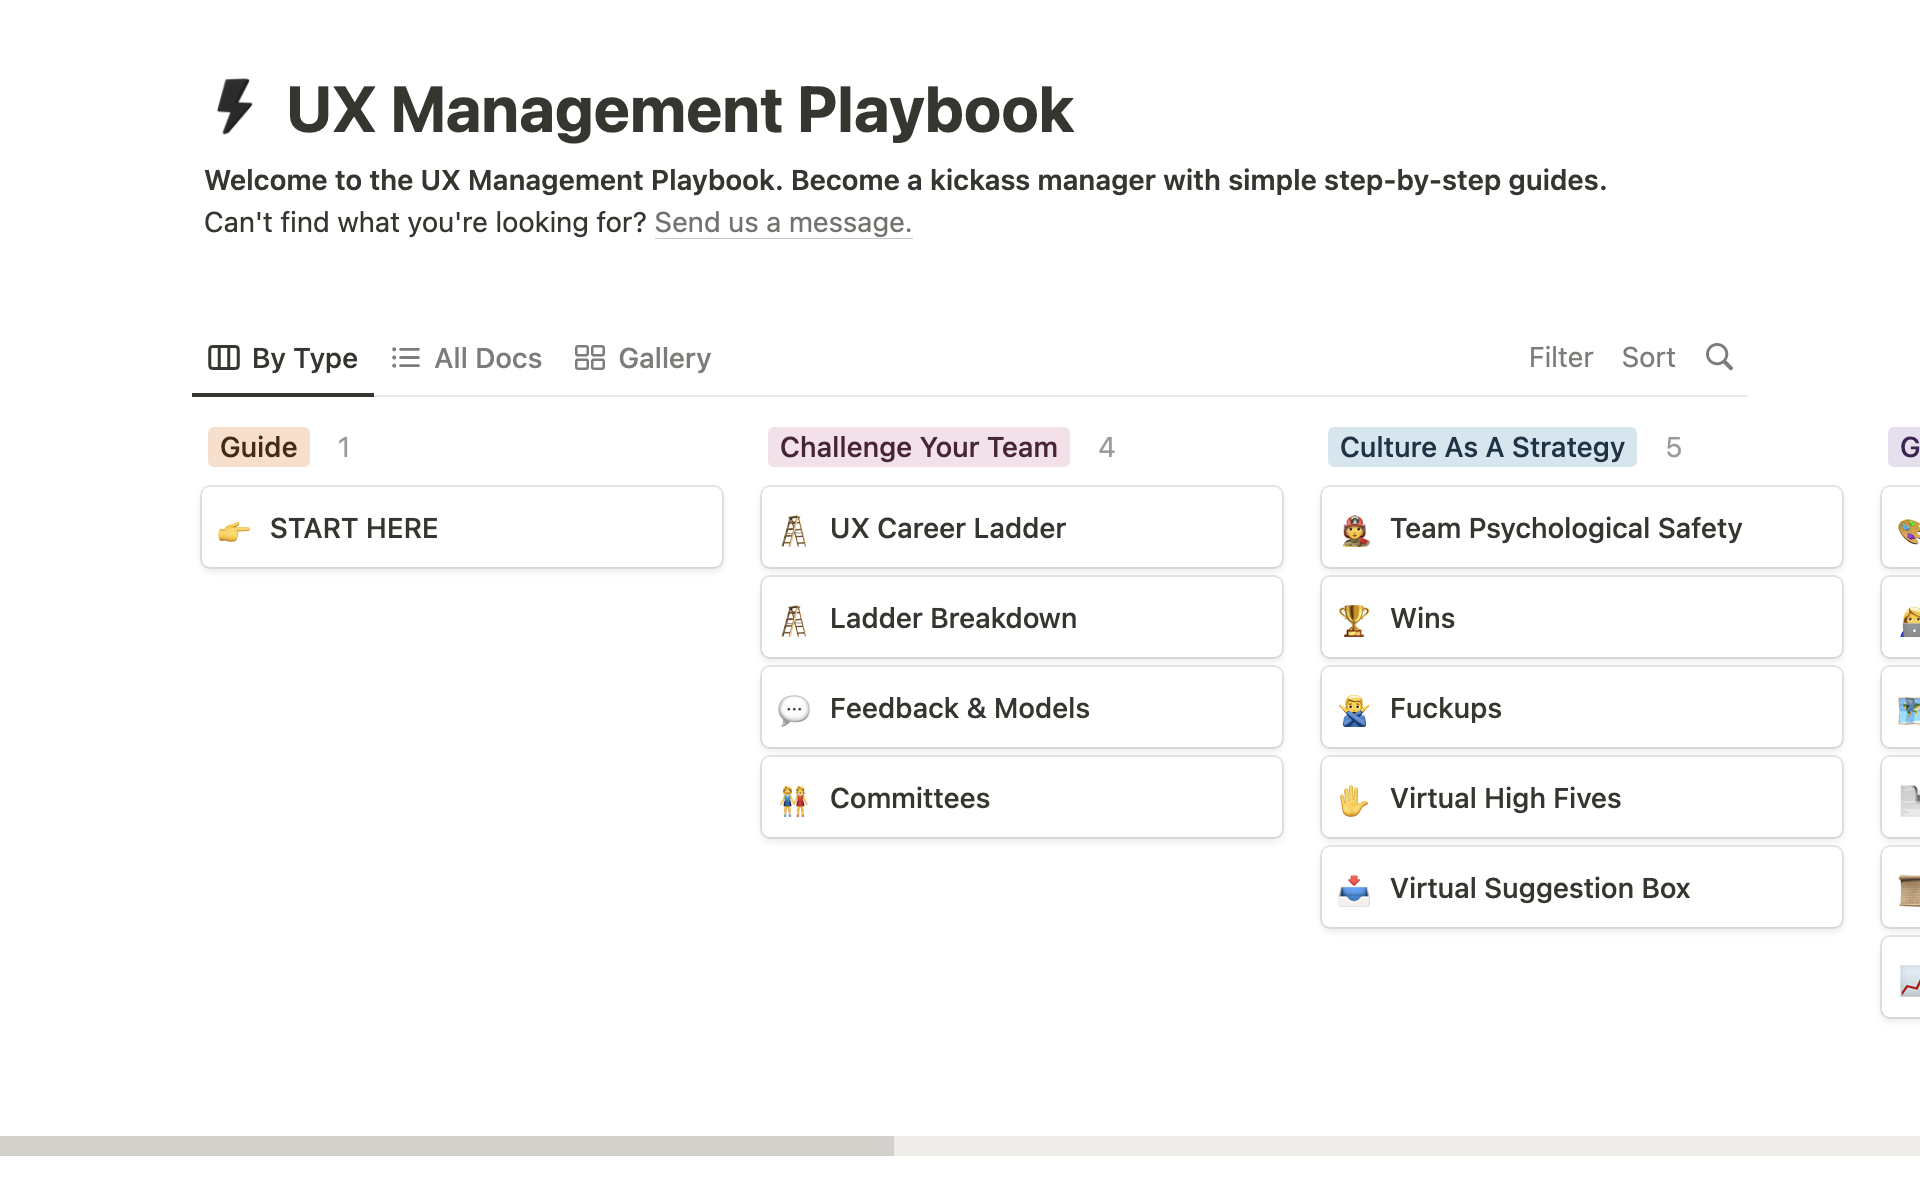Click the horizontal scrollbar at bottom
1920x1200 pixels.
(447, 1145)
